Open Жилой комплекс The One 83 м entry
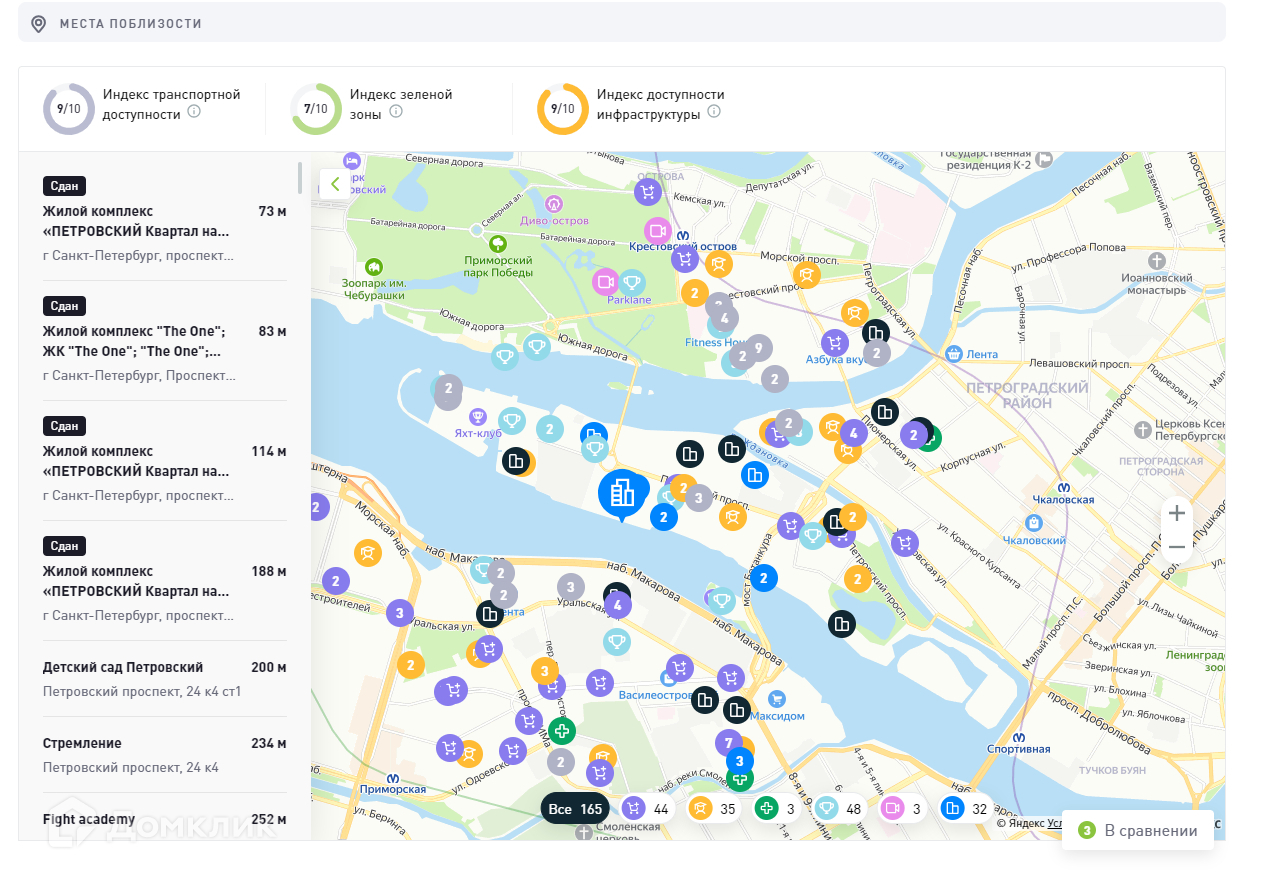 165,340
